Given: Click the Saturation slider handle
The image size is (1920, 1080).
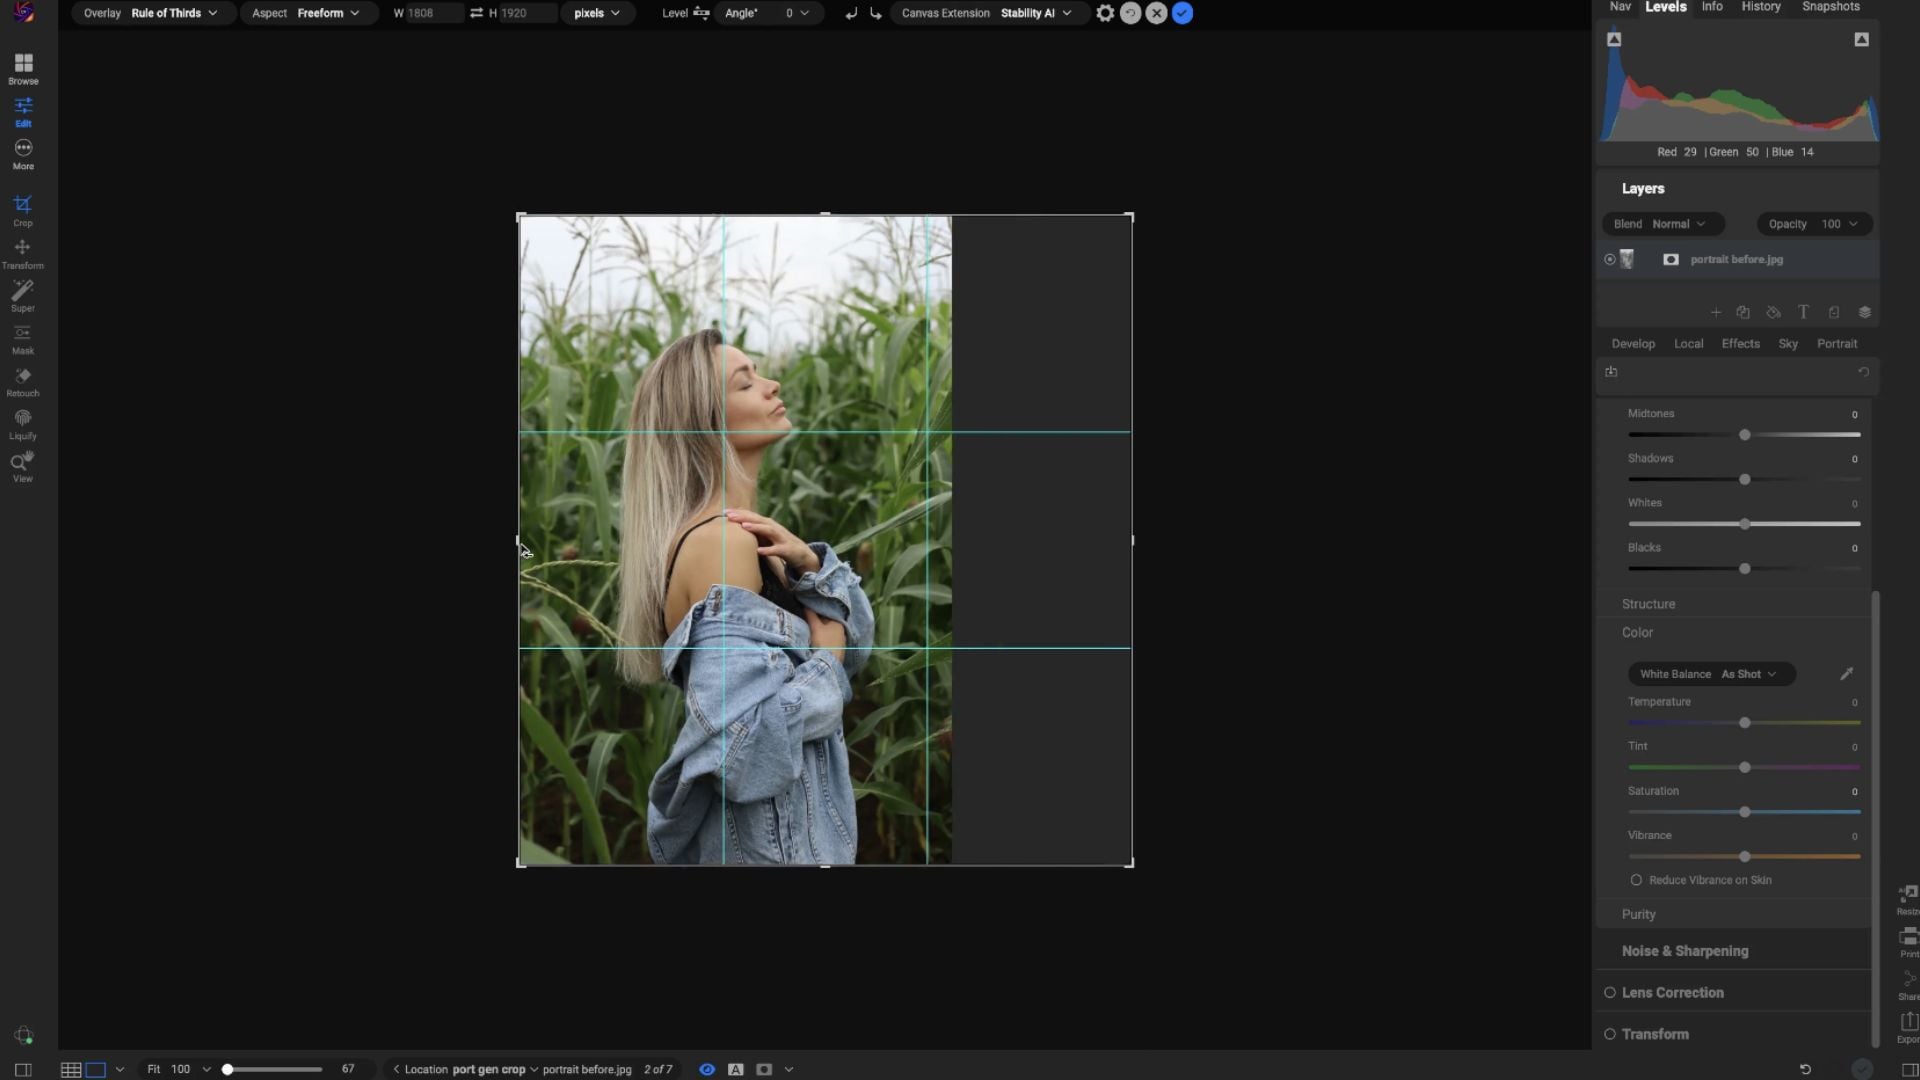Looking at the screenshot, I should pos(1744,812).
